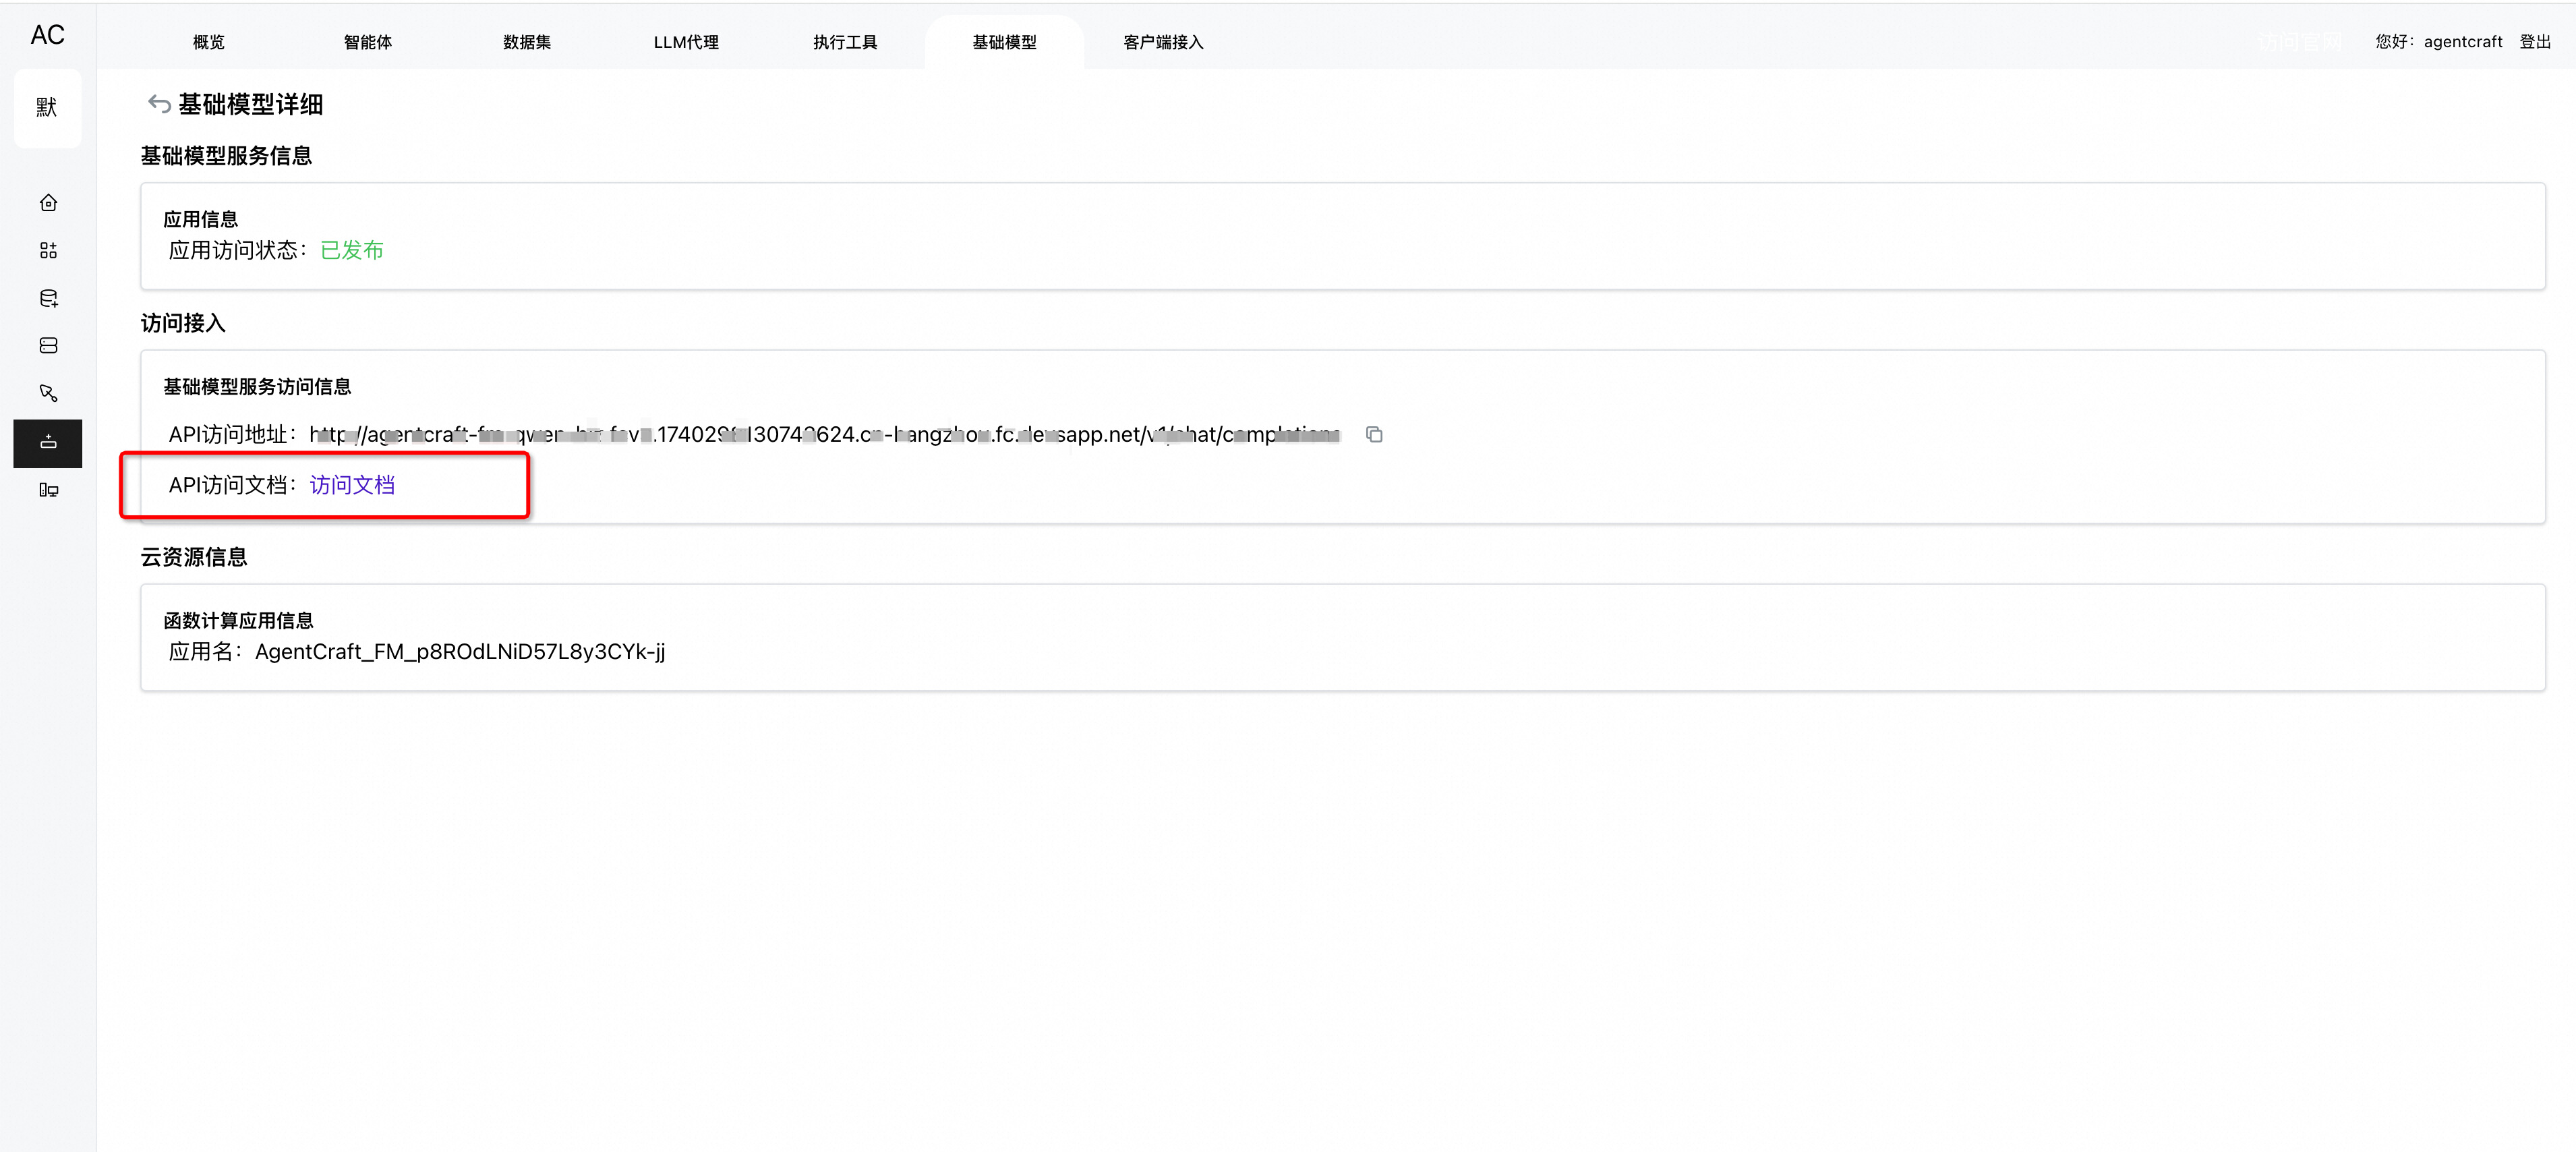The width and height of the screenshot is (2576, 1152).
Task: Click the 云资源信息 section heading
Action: [194, 557]
